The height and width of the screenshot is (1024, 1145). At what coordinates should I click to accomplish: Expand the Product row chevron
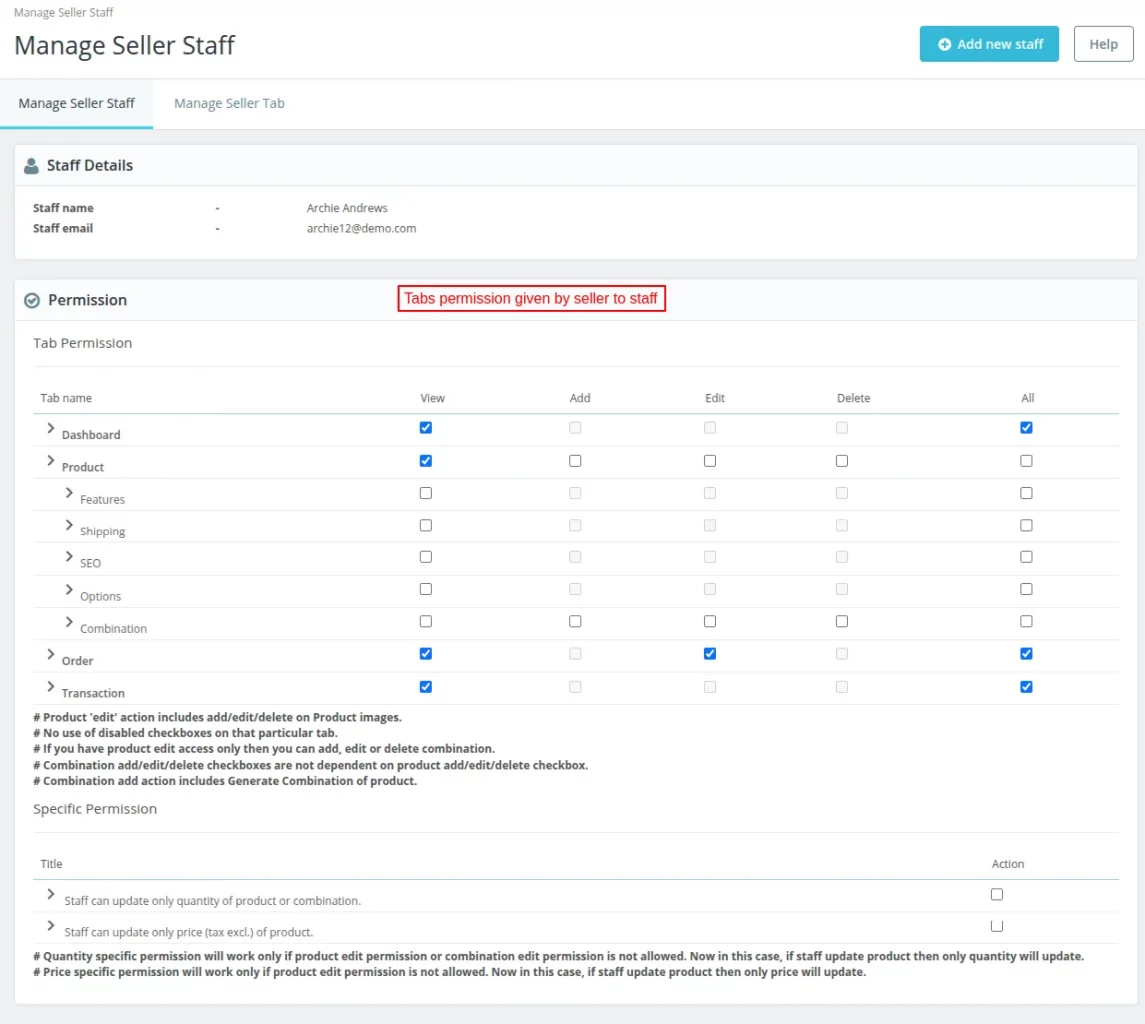50,460
